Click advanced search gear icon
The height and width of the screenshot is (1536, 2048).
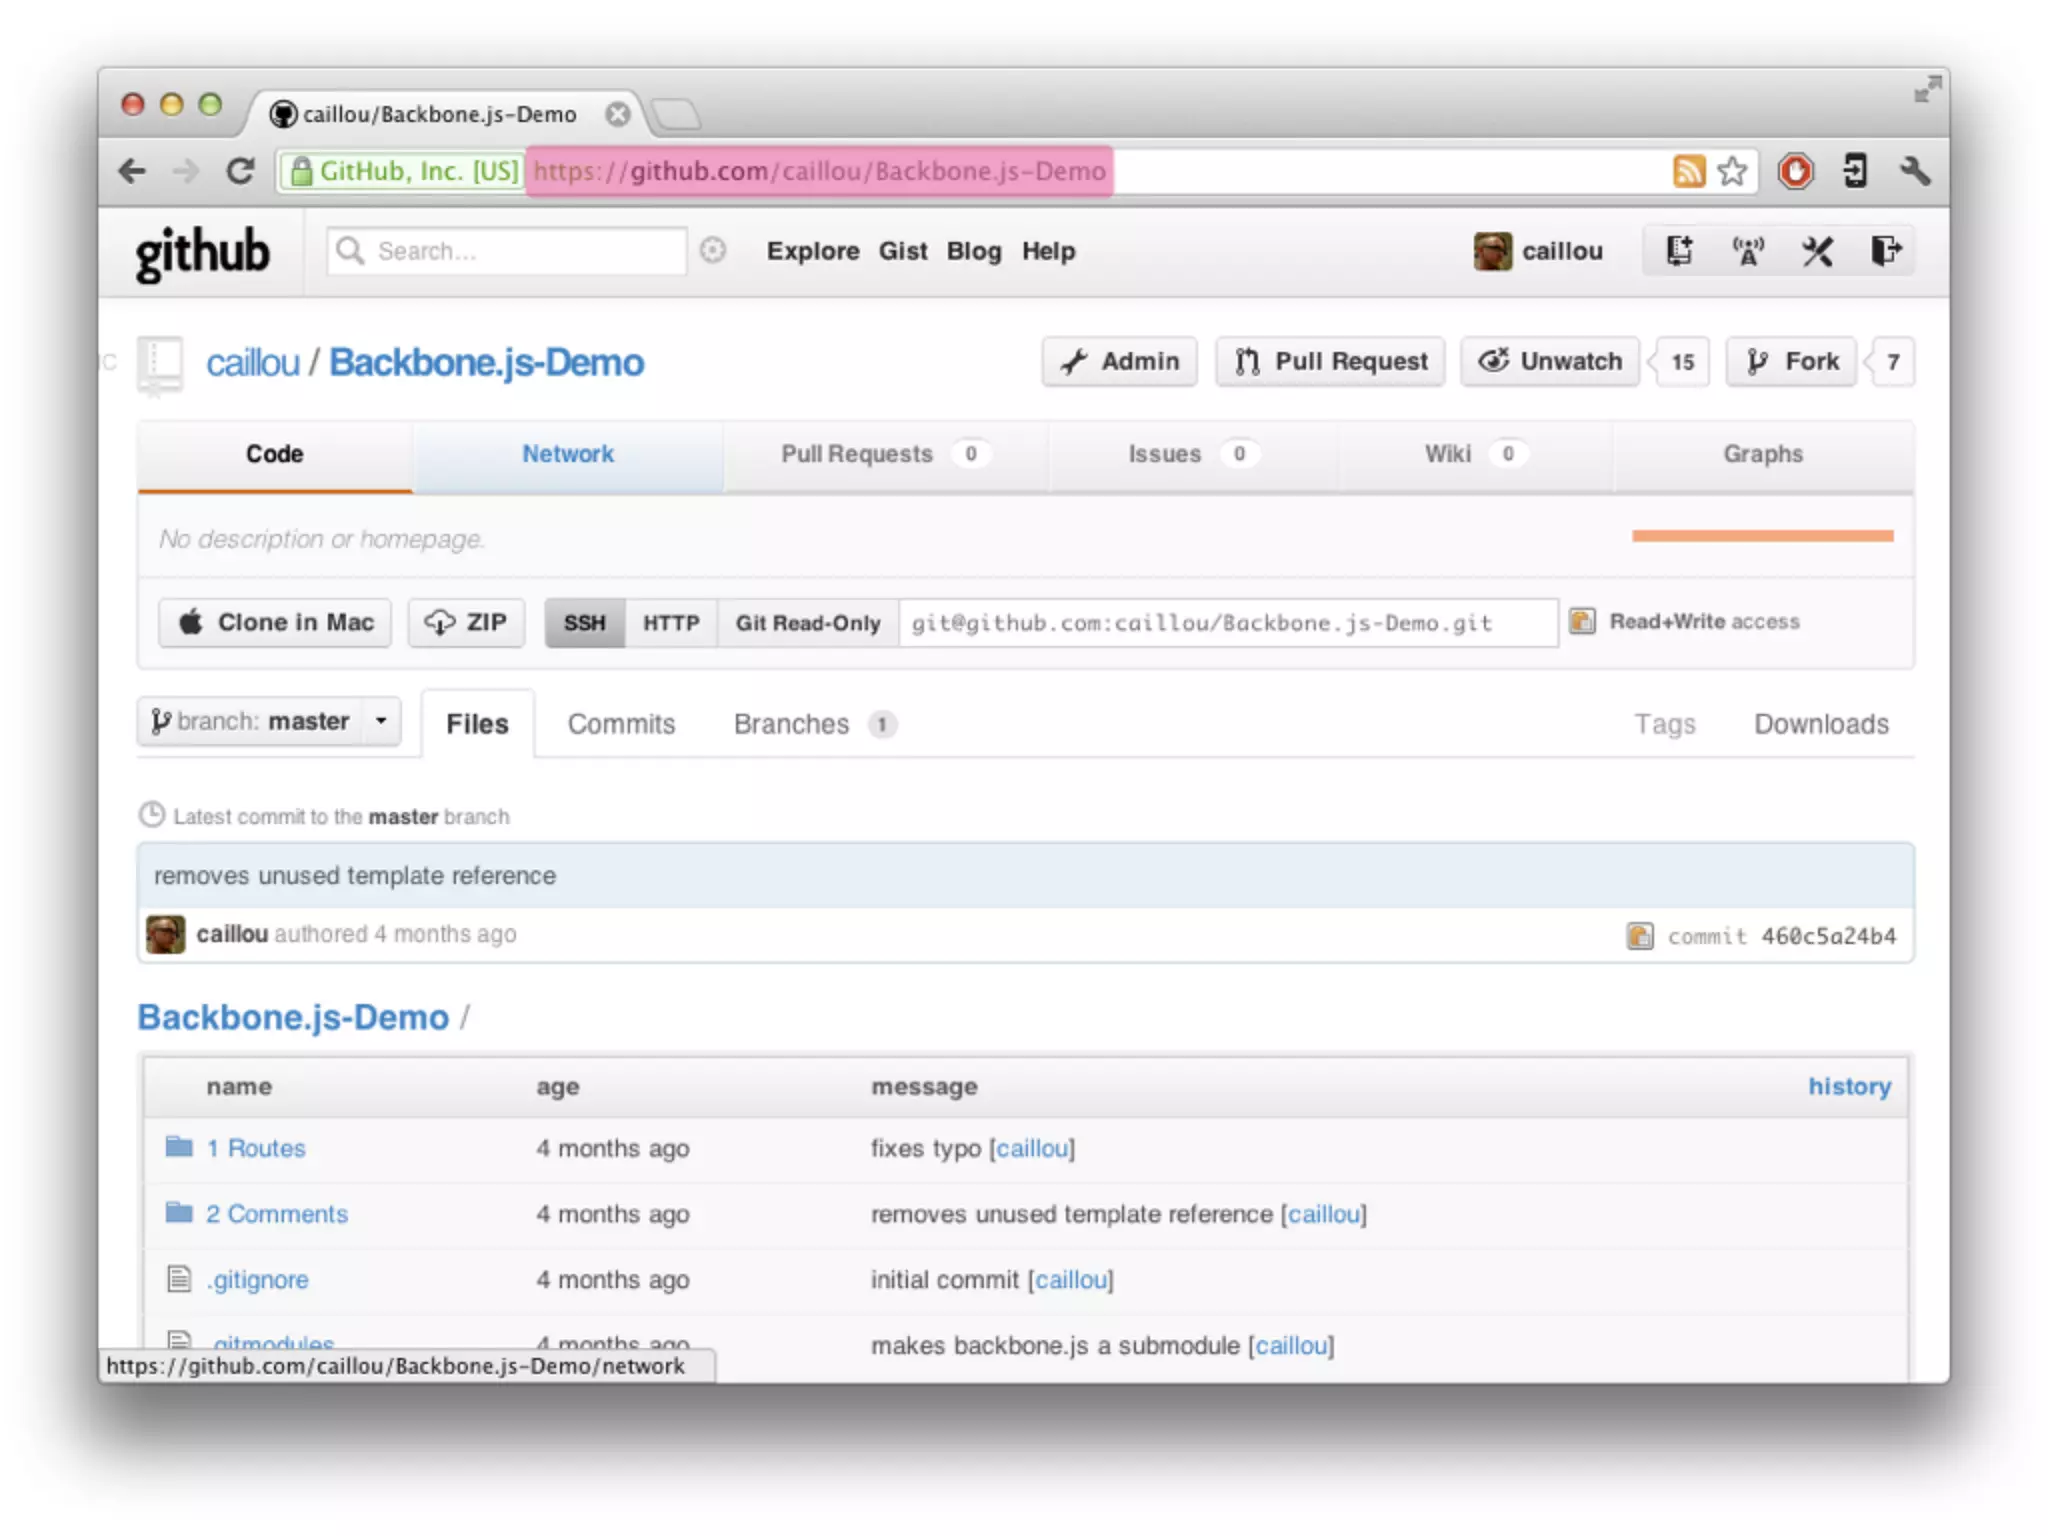[x=712, y=250]
